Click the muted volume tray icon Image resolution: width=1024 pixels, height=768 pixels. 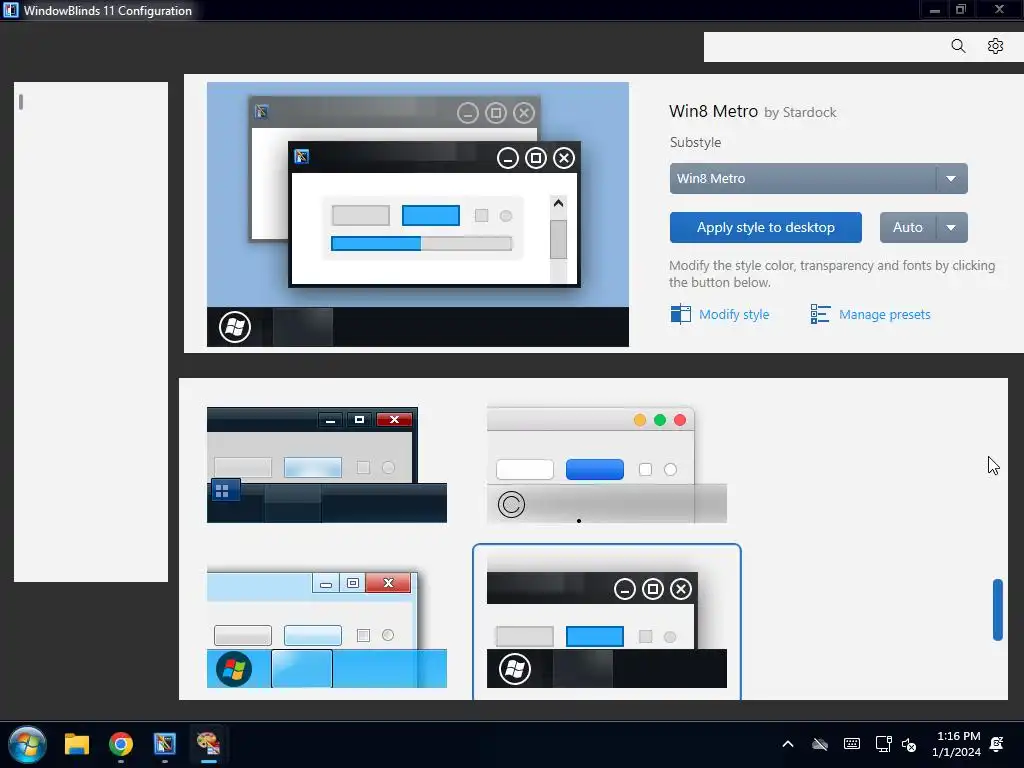[x=909, y=744]
